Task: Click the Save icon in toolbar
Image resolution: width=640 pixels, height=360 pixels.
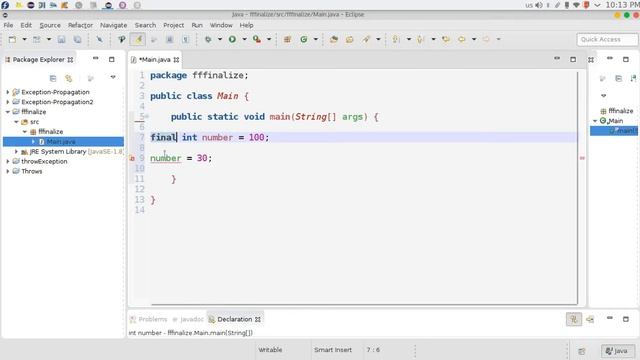Action: click(x=61, y=39)
